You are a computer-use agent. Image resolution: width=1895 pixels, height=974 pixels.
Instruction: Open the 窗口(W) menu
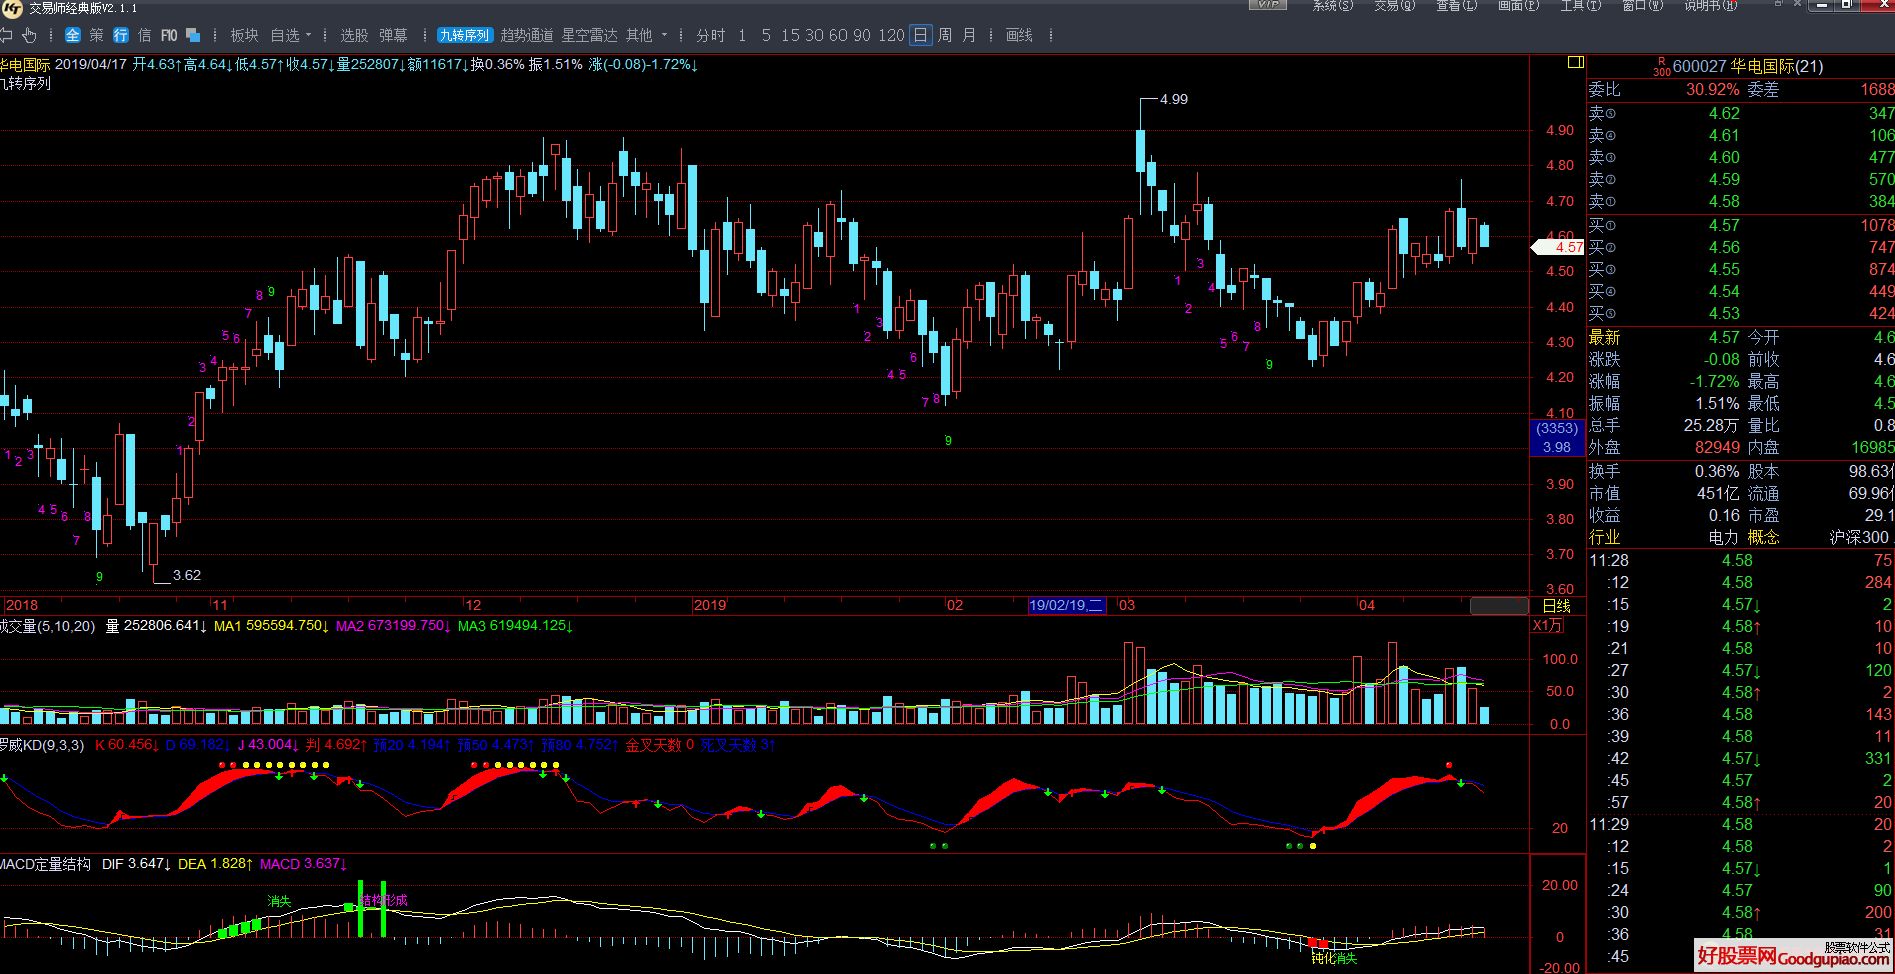(x=1642, y=5)
